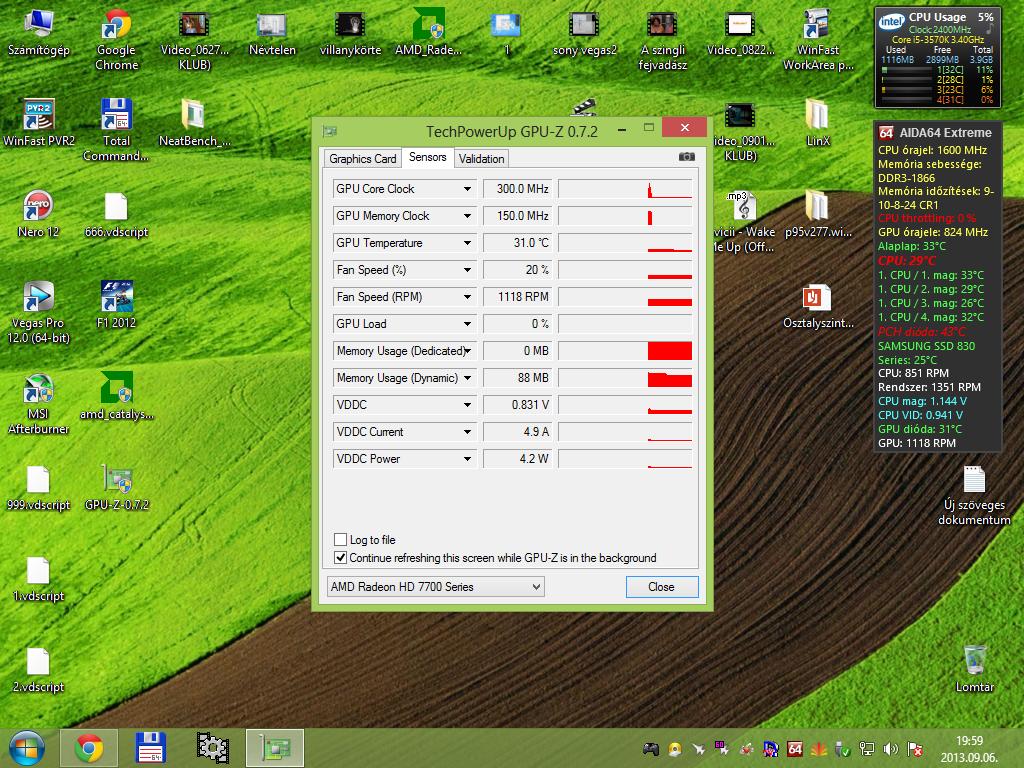Viewport: 1024px width, 768px height.
Task: Expand the VDDC Current dropdown
Action: pyautogui.click(x=468, y=432)
